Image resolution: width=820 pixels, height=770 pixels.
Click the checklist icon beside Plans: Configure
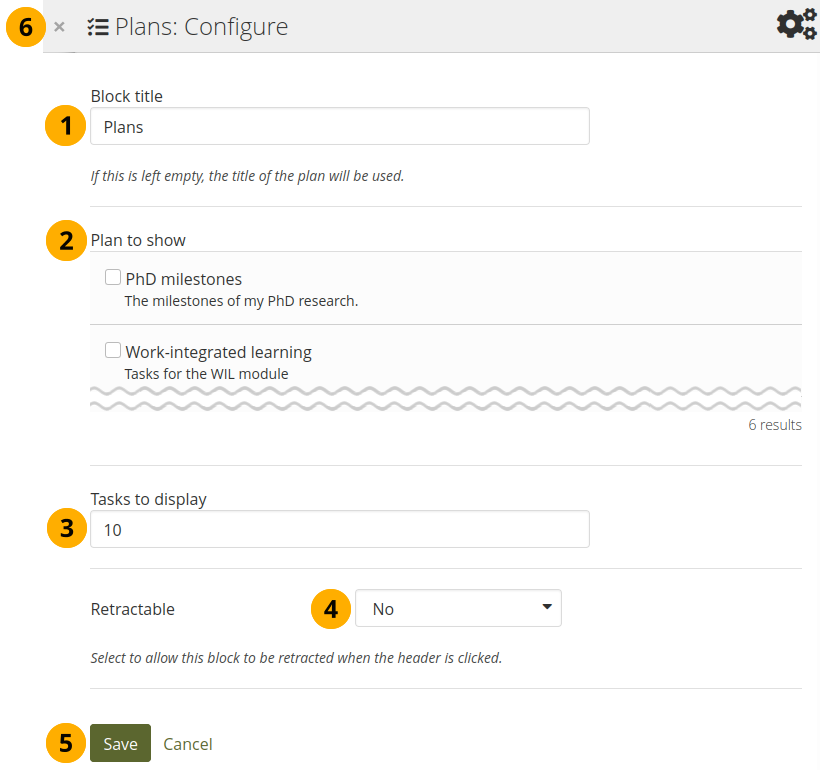[x=98, y=27]
